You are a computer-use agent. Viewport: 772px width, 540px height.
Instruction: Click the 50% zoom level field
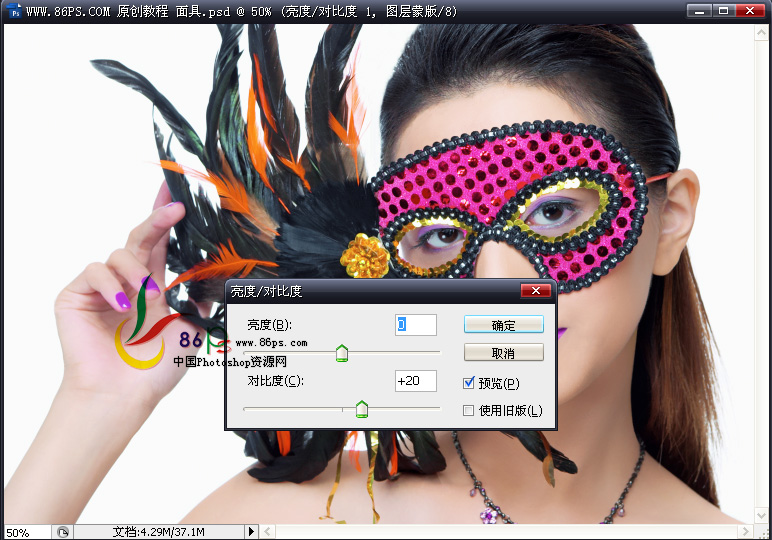(24, 532)
